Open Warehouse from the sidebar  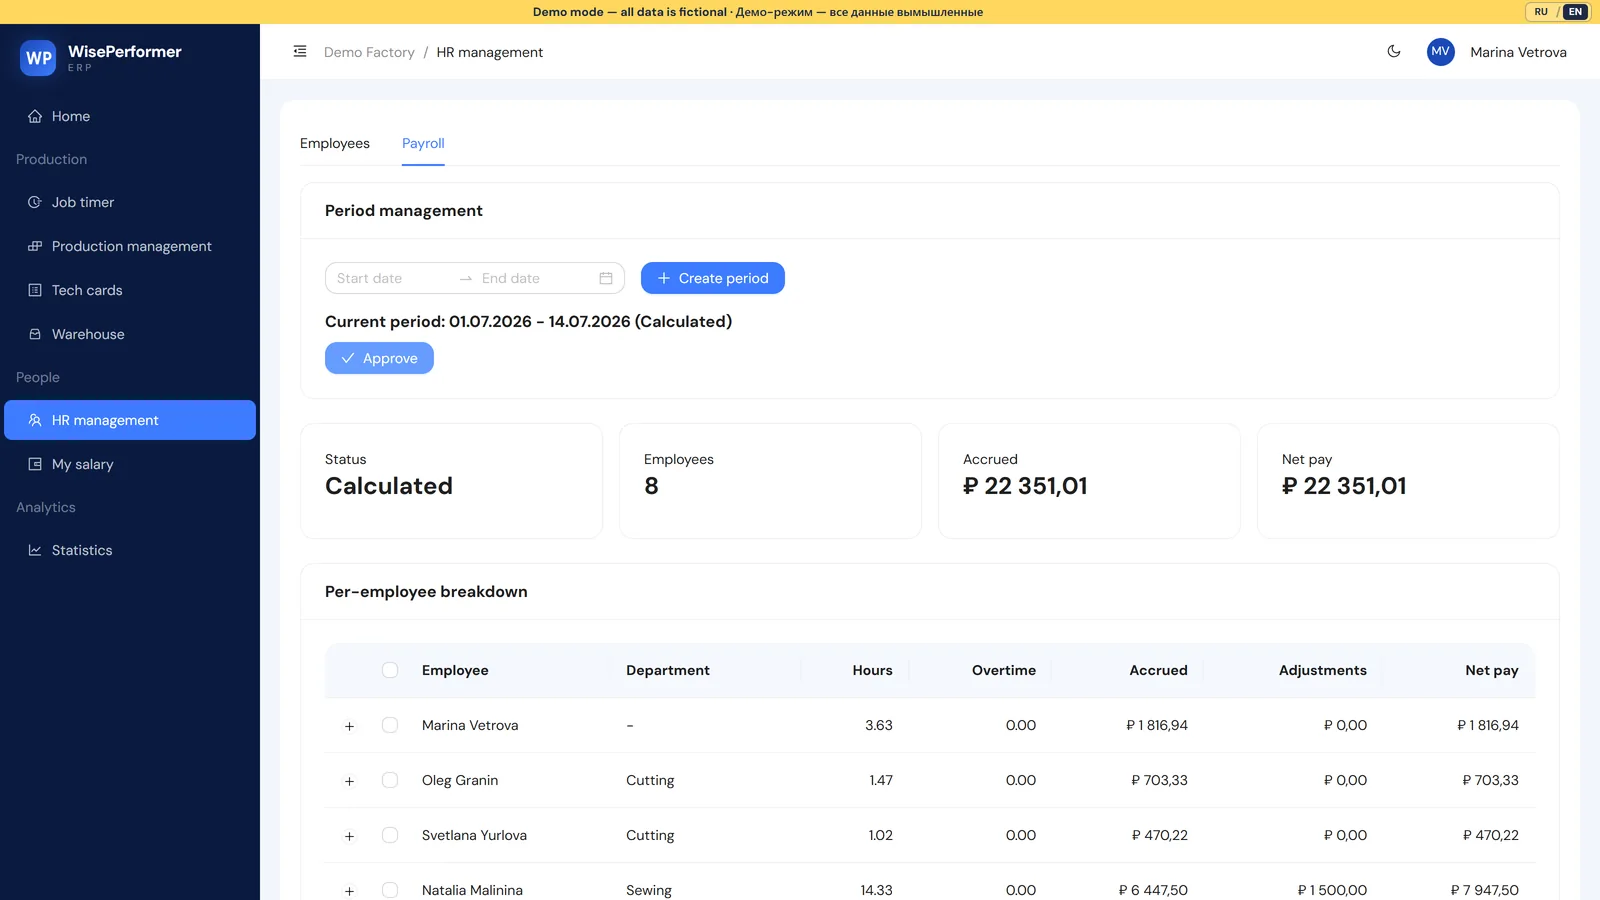pyautogui.click(x=130, y=334)
